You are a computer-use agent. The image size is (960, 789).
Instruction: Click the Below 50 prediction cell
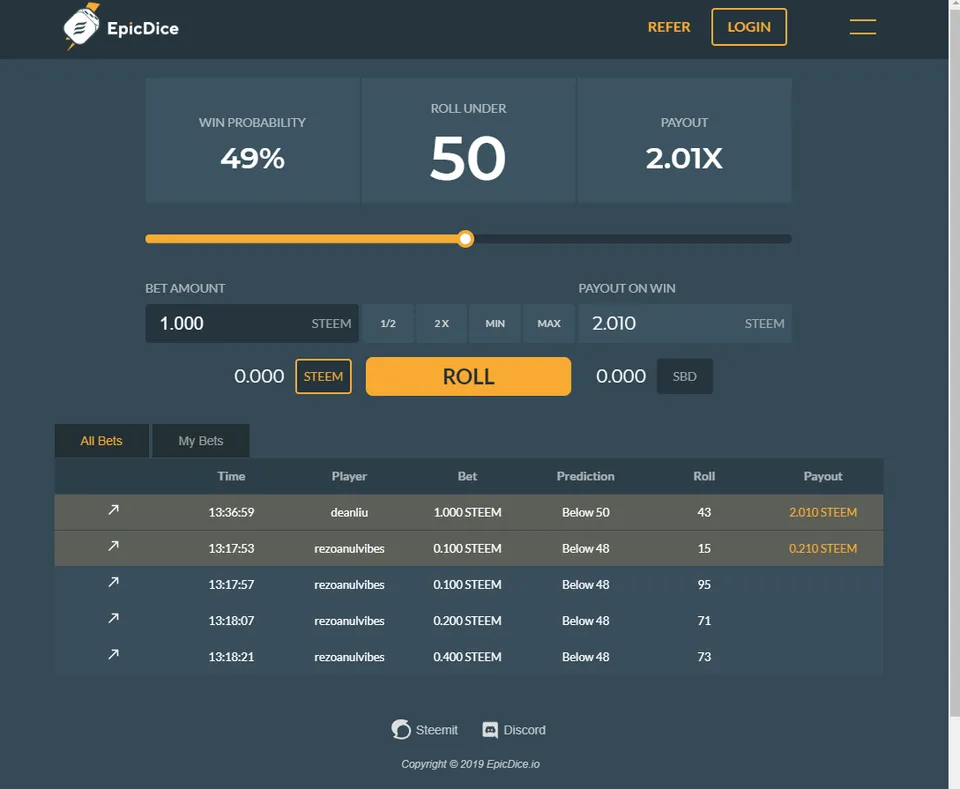point(586,512)
